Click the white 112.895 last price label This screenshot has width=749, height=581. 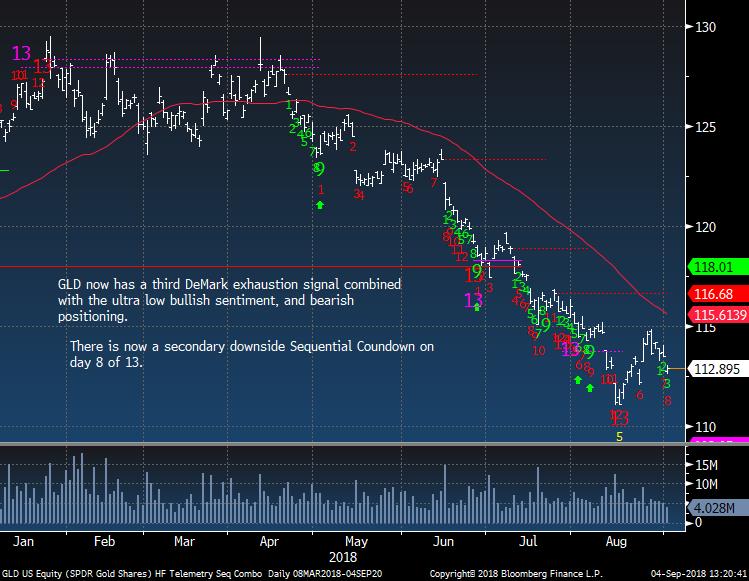coord(718,369)
